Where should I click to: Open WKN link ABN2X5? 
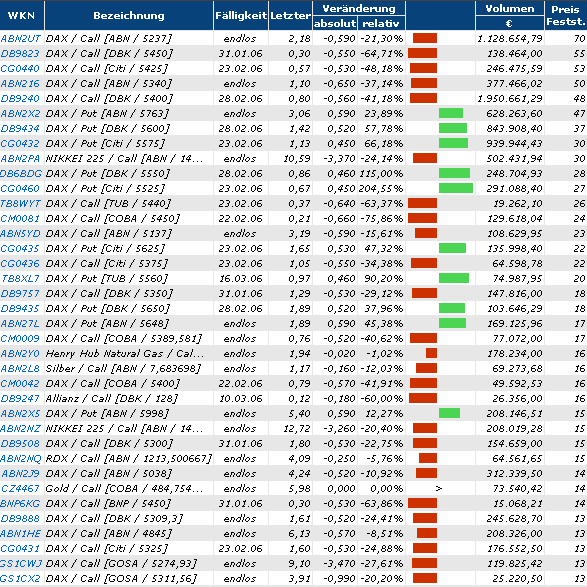20,413
